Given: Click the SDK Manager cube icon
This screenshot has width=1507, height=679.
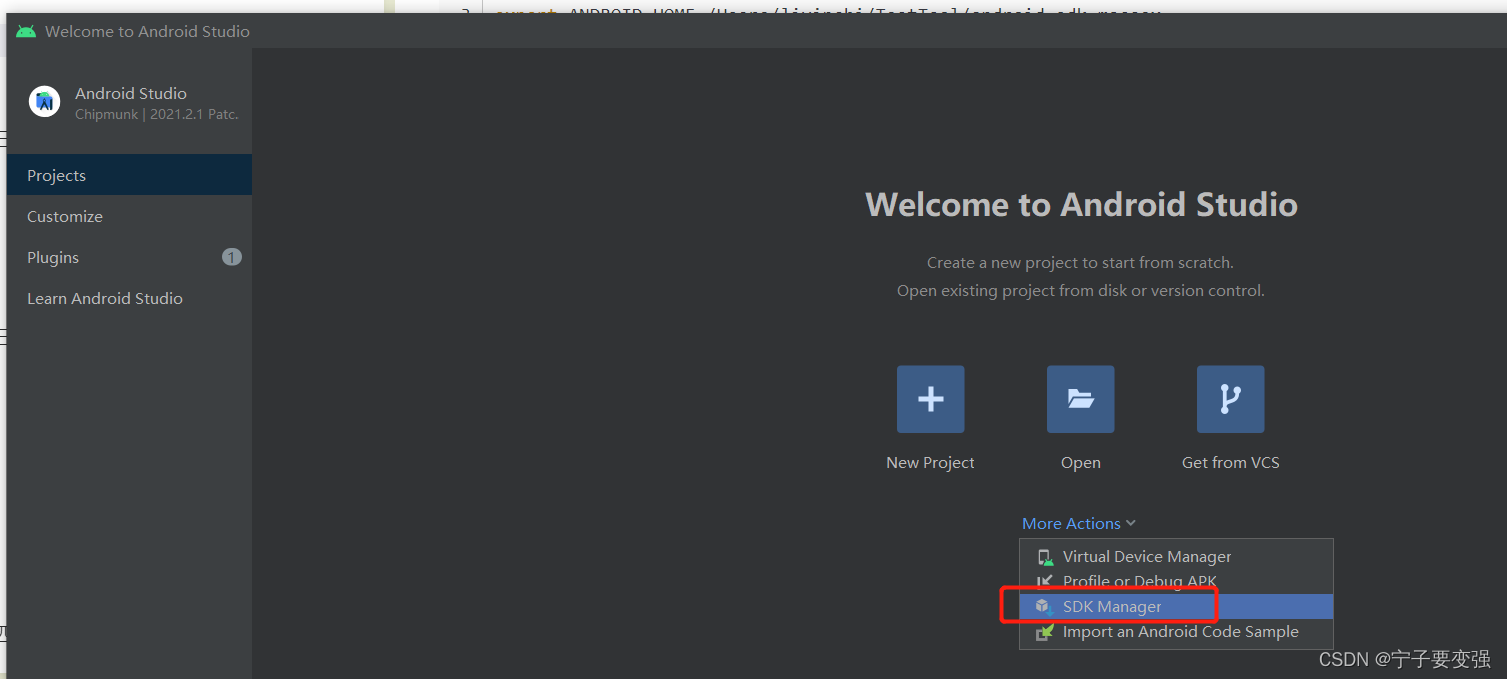Looking at the screenshot, I should point(1044,606).
